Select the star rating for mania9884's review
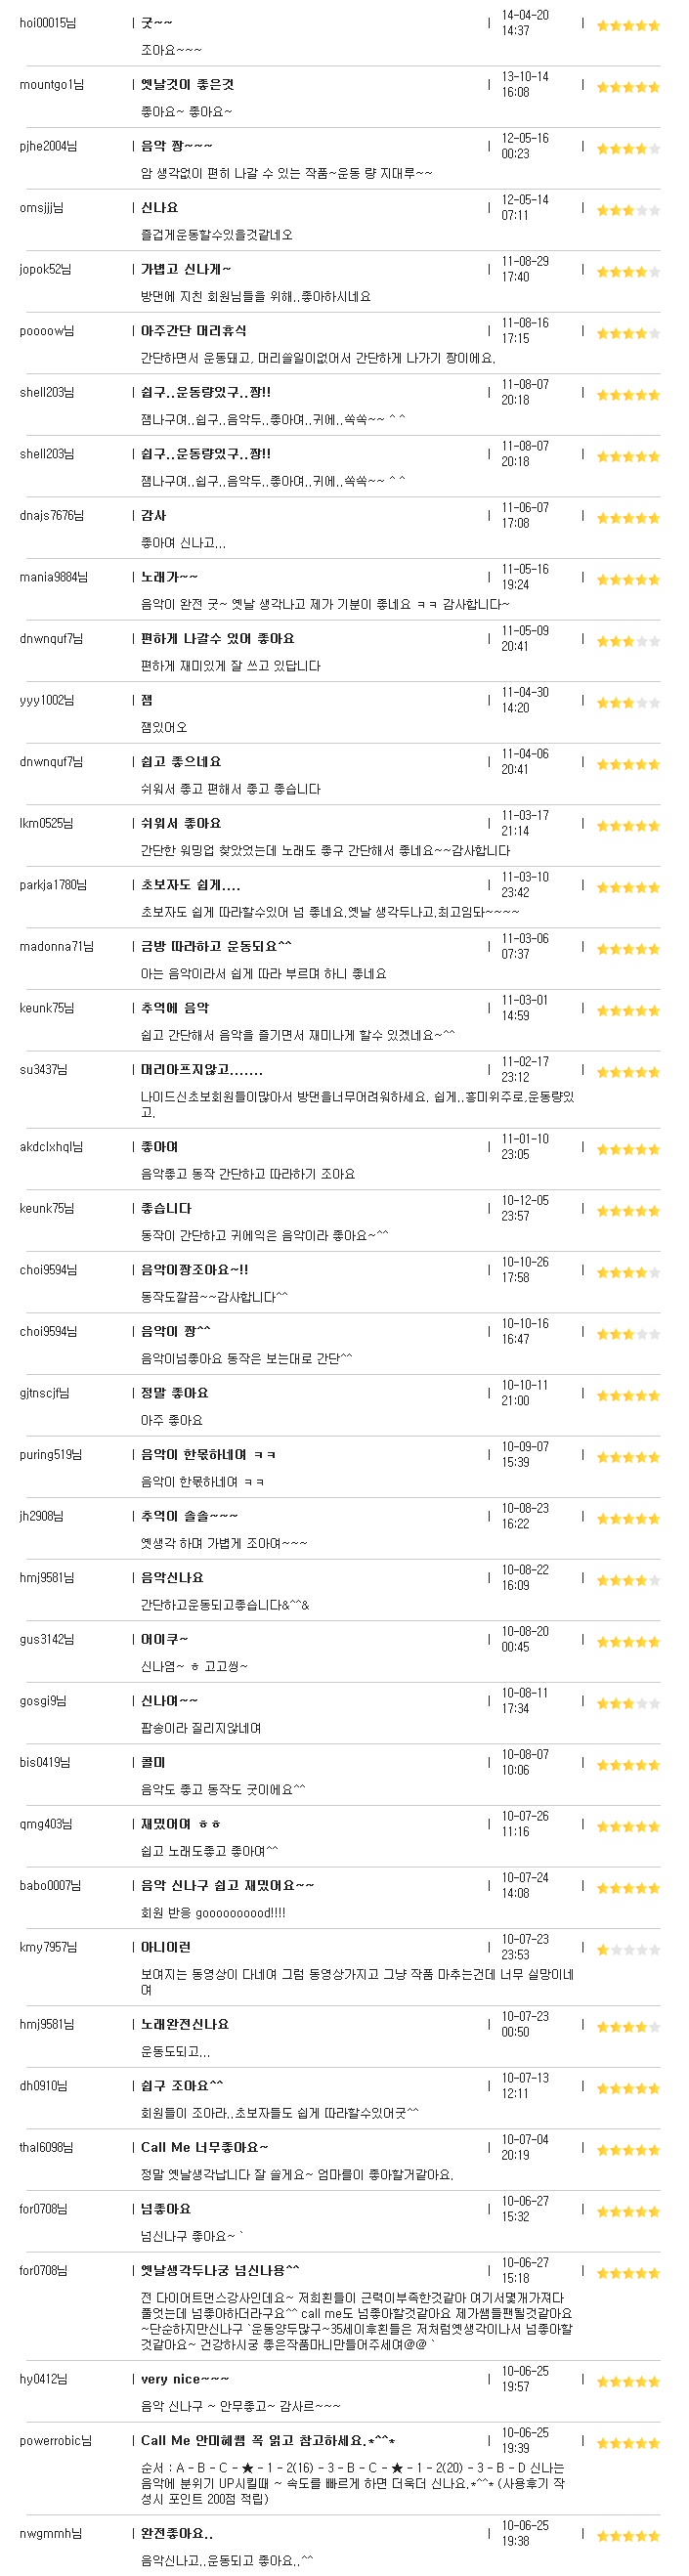The image size is (689, 2576). coord(628,580)
